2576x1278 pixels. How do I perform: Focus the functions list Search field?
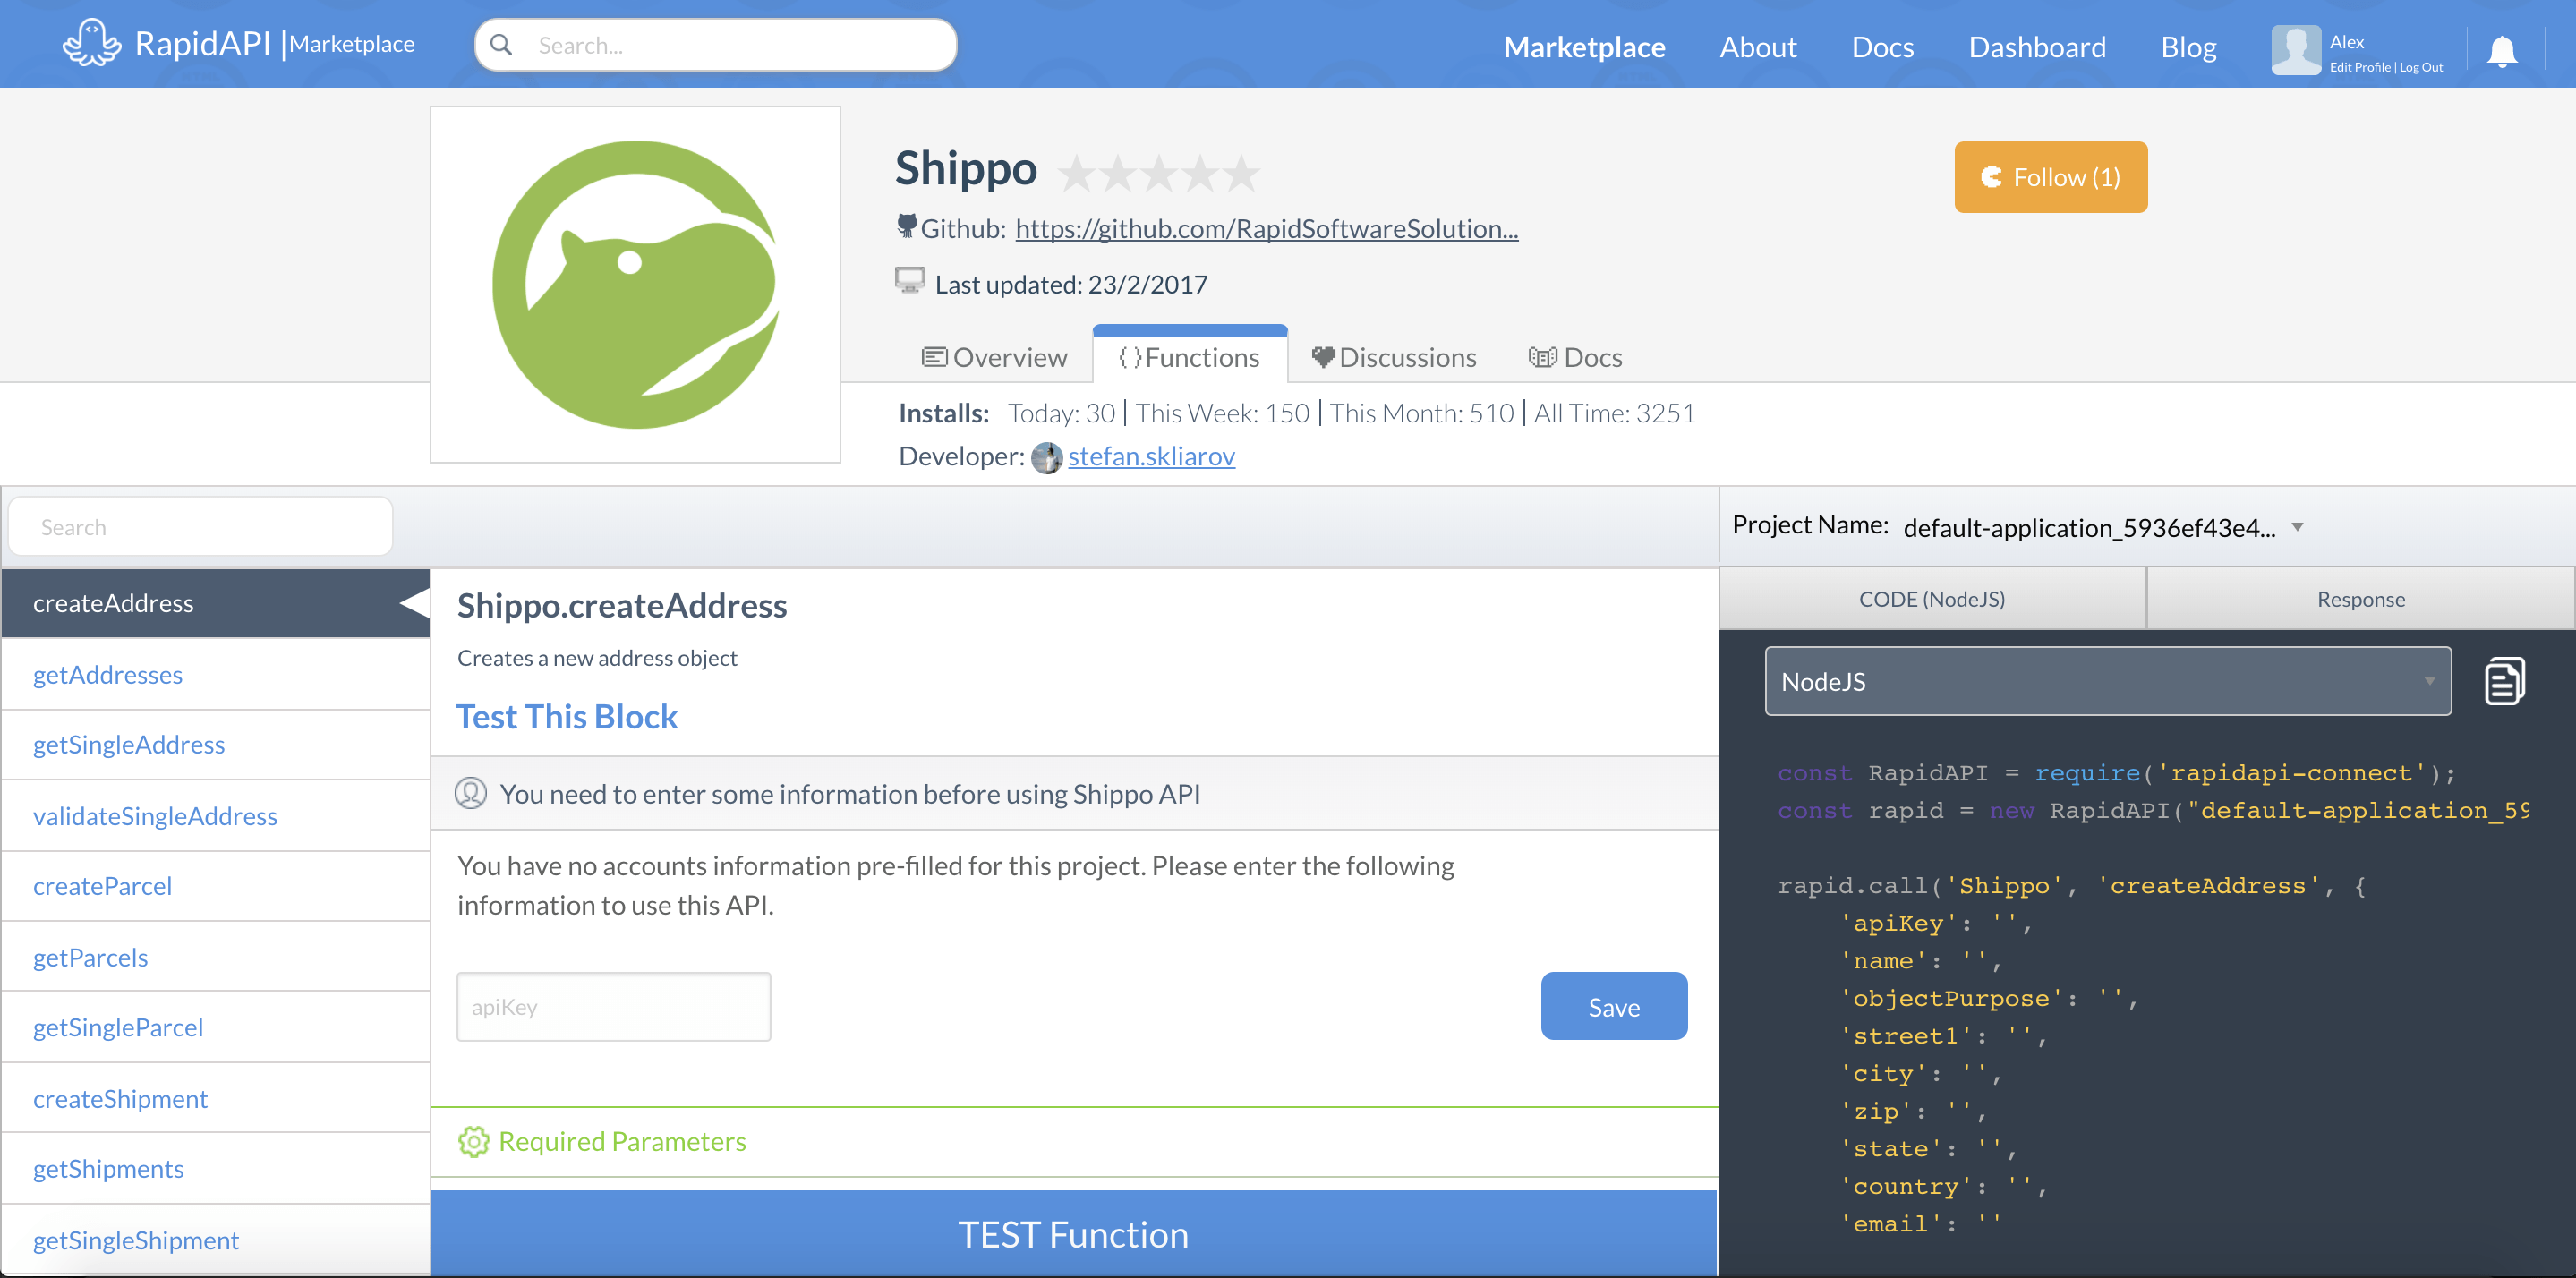[x=200, y=527]
